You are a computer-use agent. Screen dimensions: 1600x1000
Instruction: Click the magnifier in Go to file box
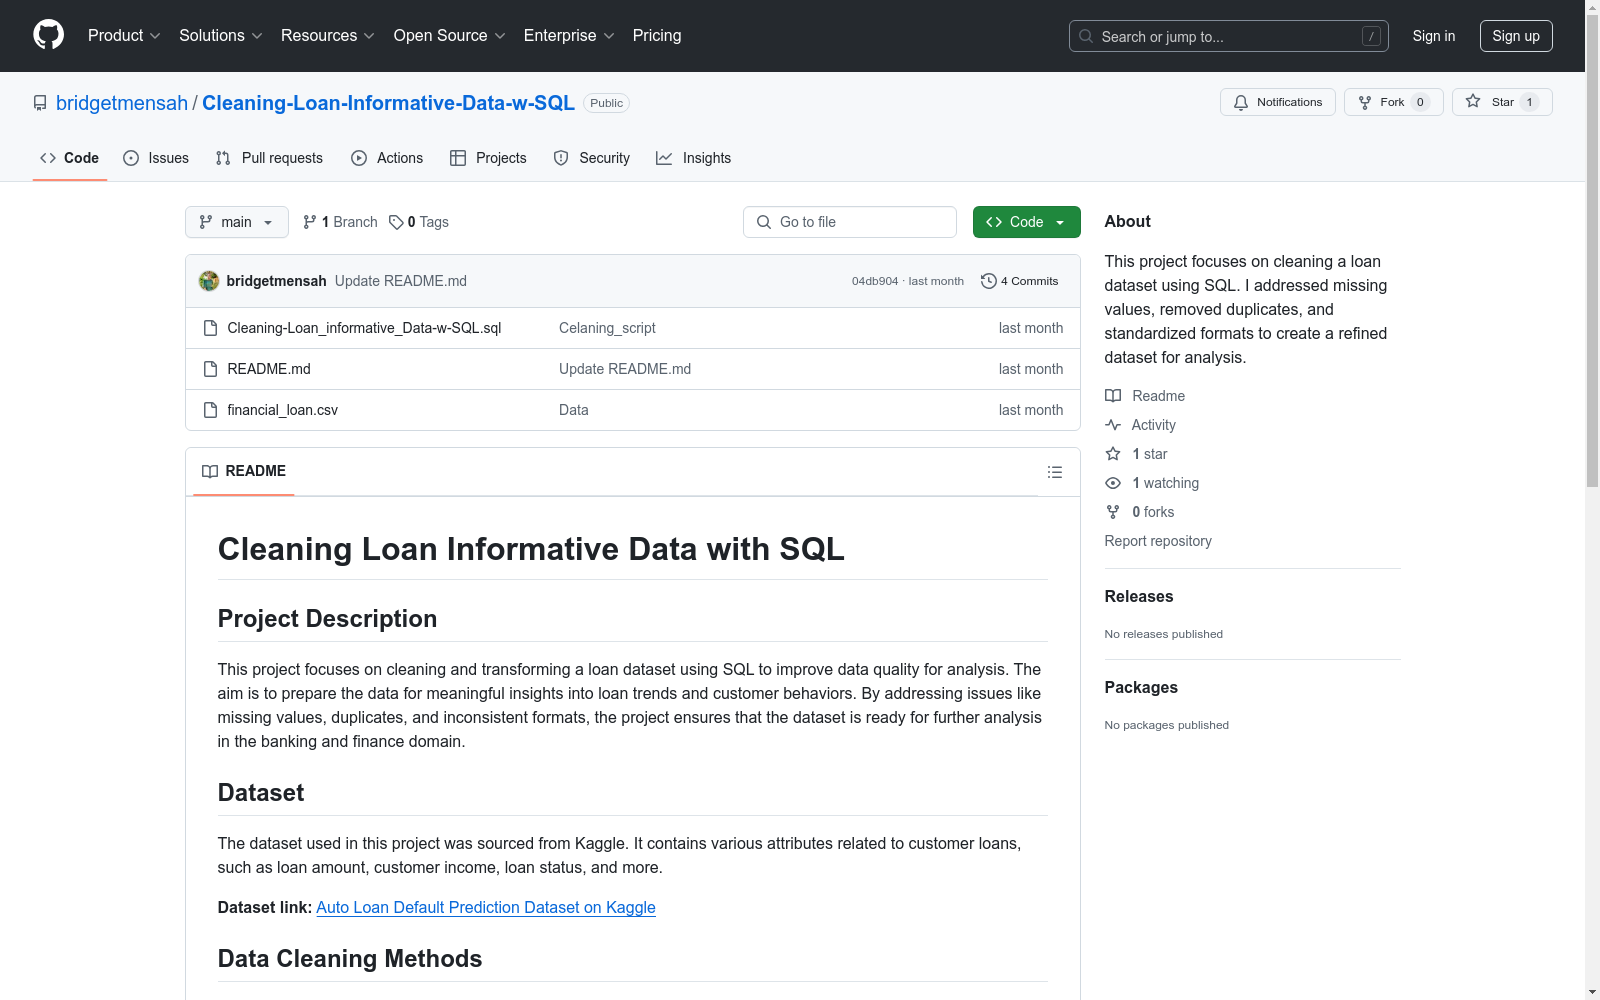pos(764,222)
